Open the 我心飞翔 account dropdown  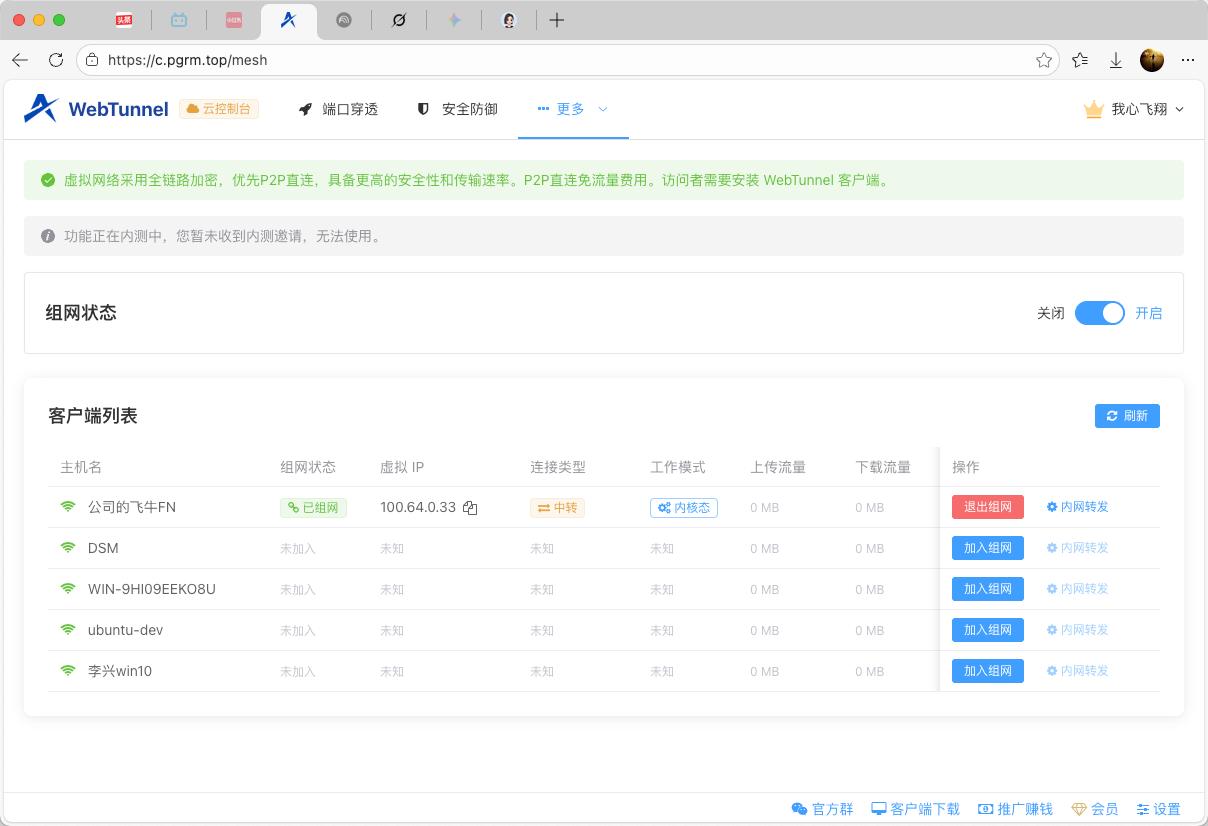pos(1140,109)
